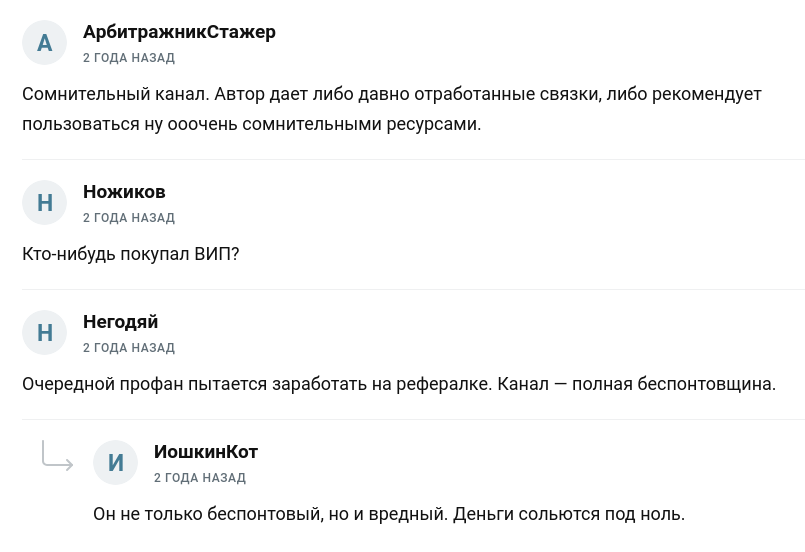Image resolution: width=805 pixels, height=552 pixels.
Task: Click АрбитражникСтажер's round avatar with letter А
Action: (x=44, y=43)
